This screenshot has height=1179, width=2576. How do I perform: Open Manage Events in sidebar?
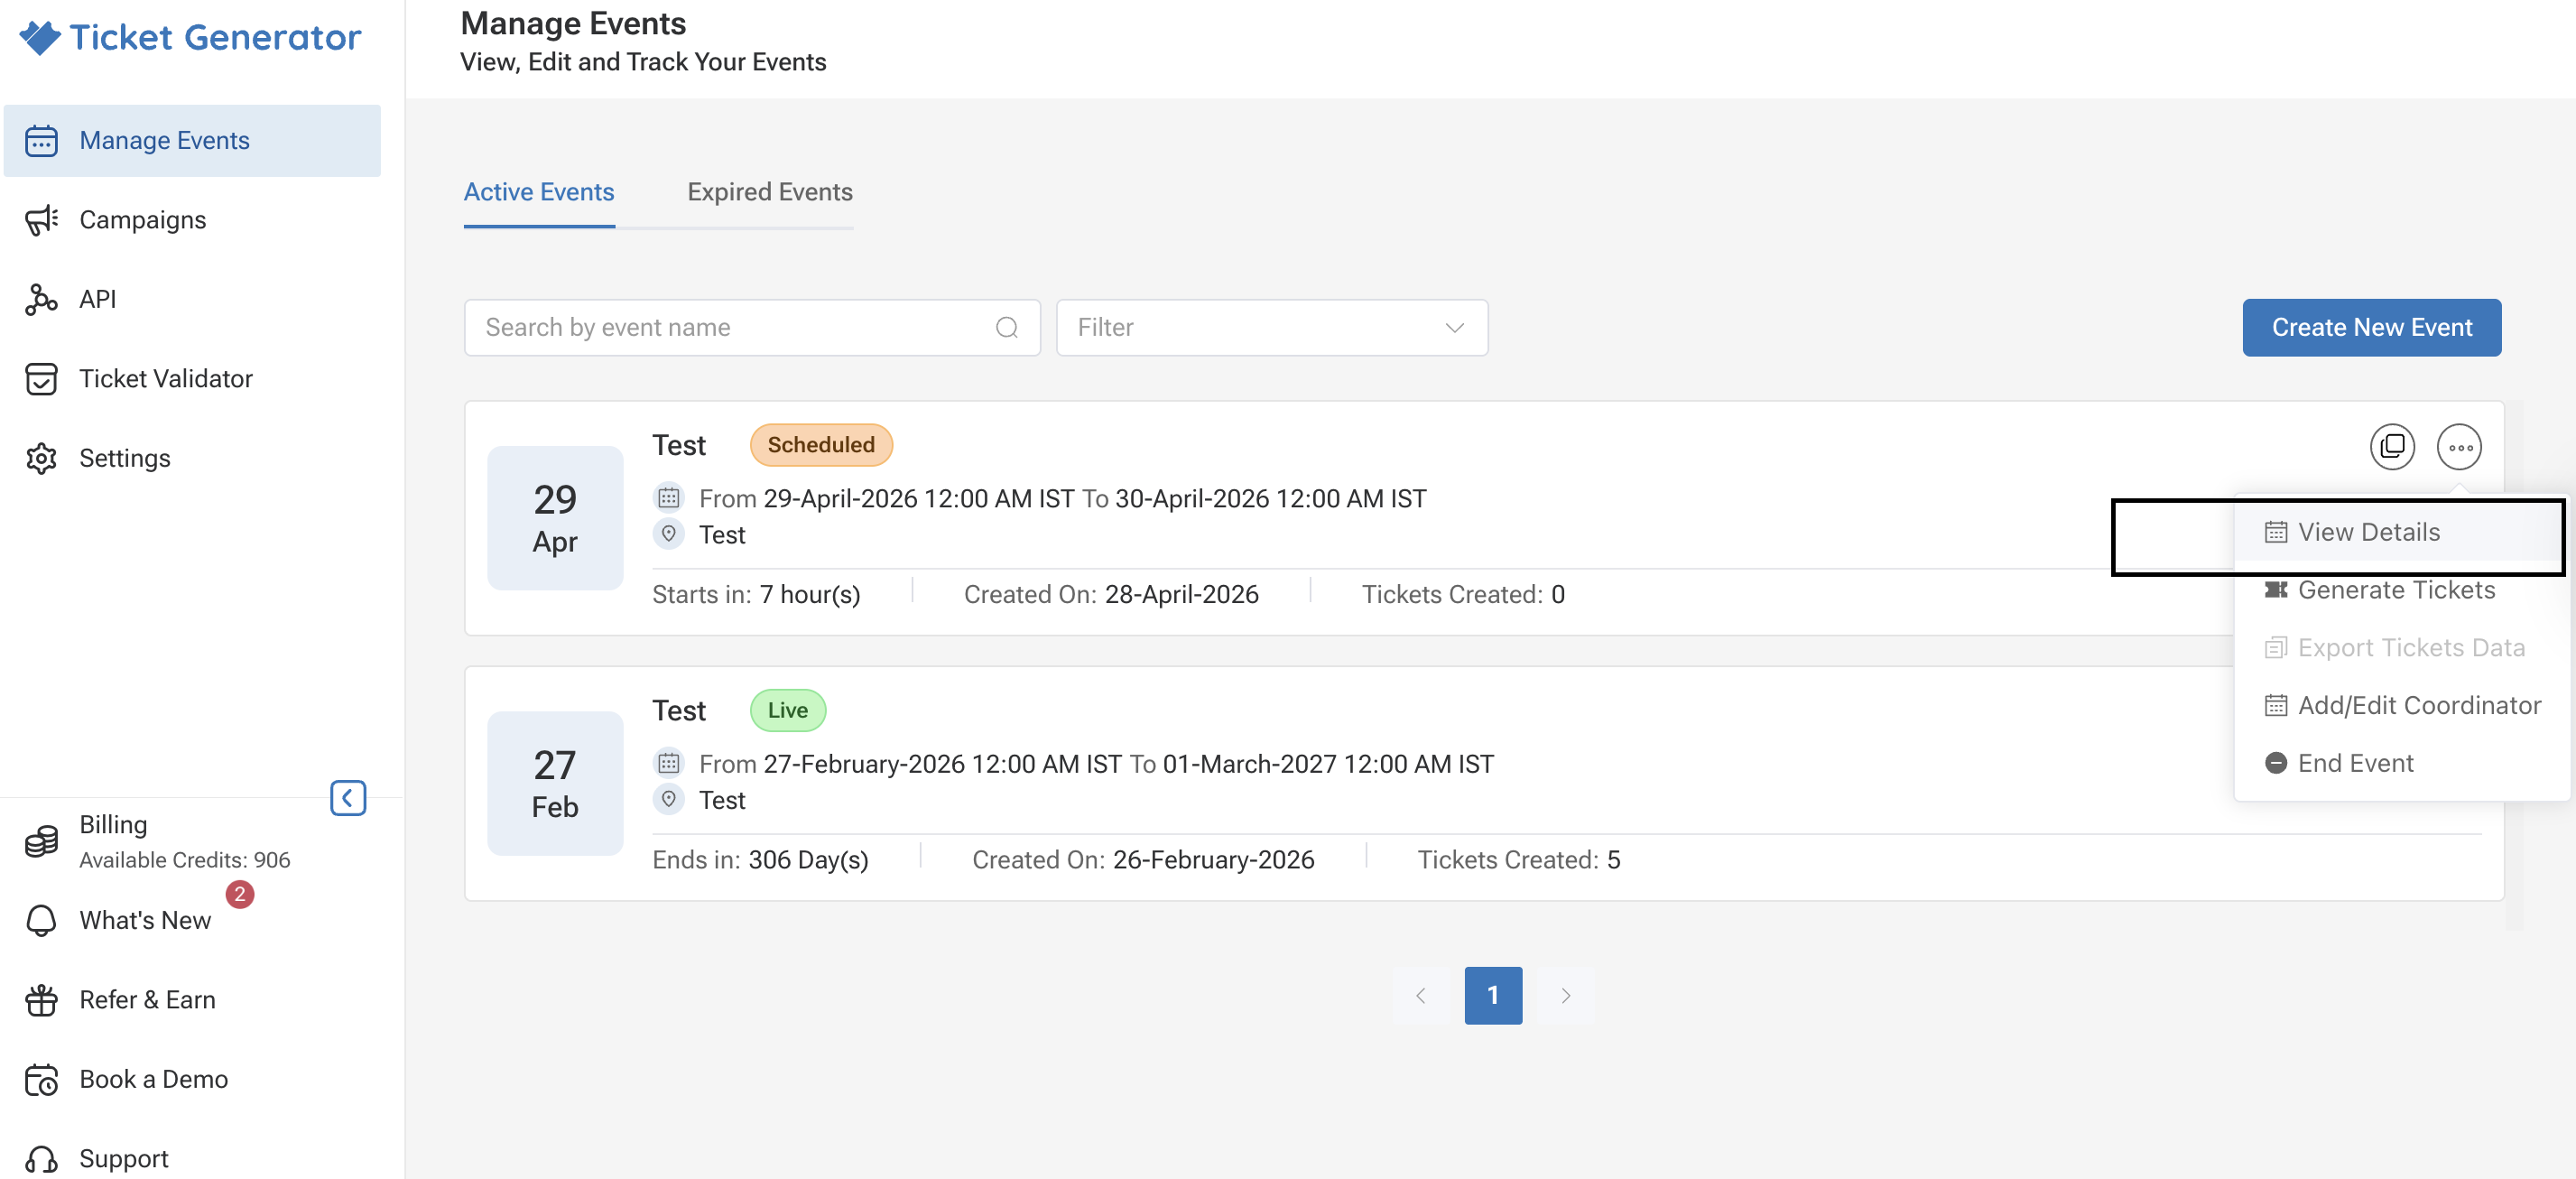(192, 140)
